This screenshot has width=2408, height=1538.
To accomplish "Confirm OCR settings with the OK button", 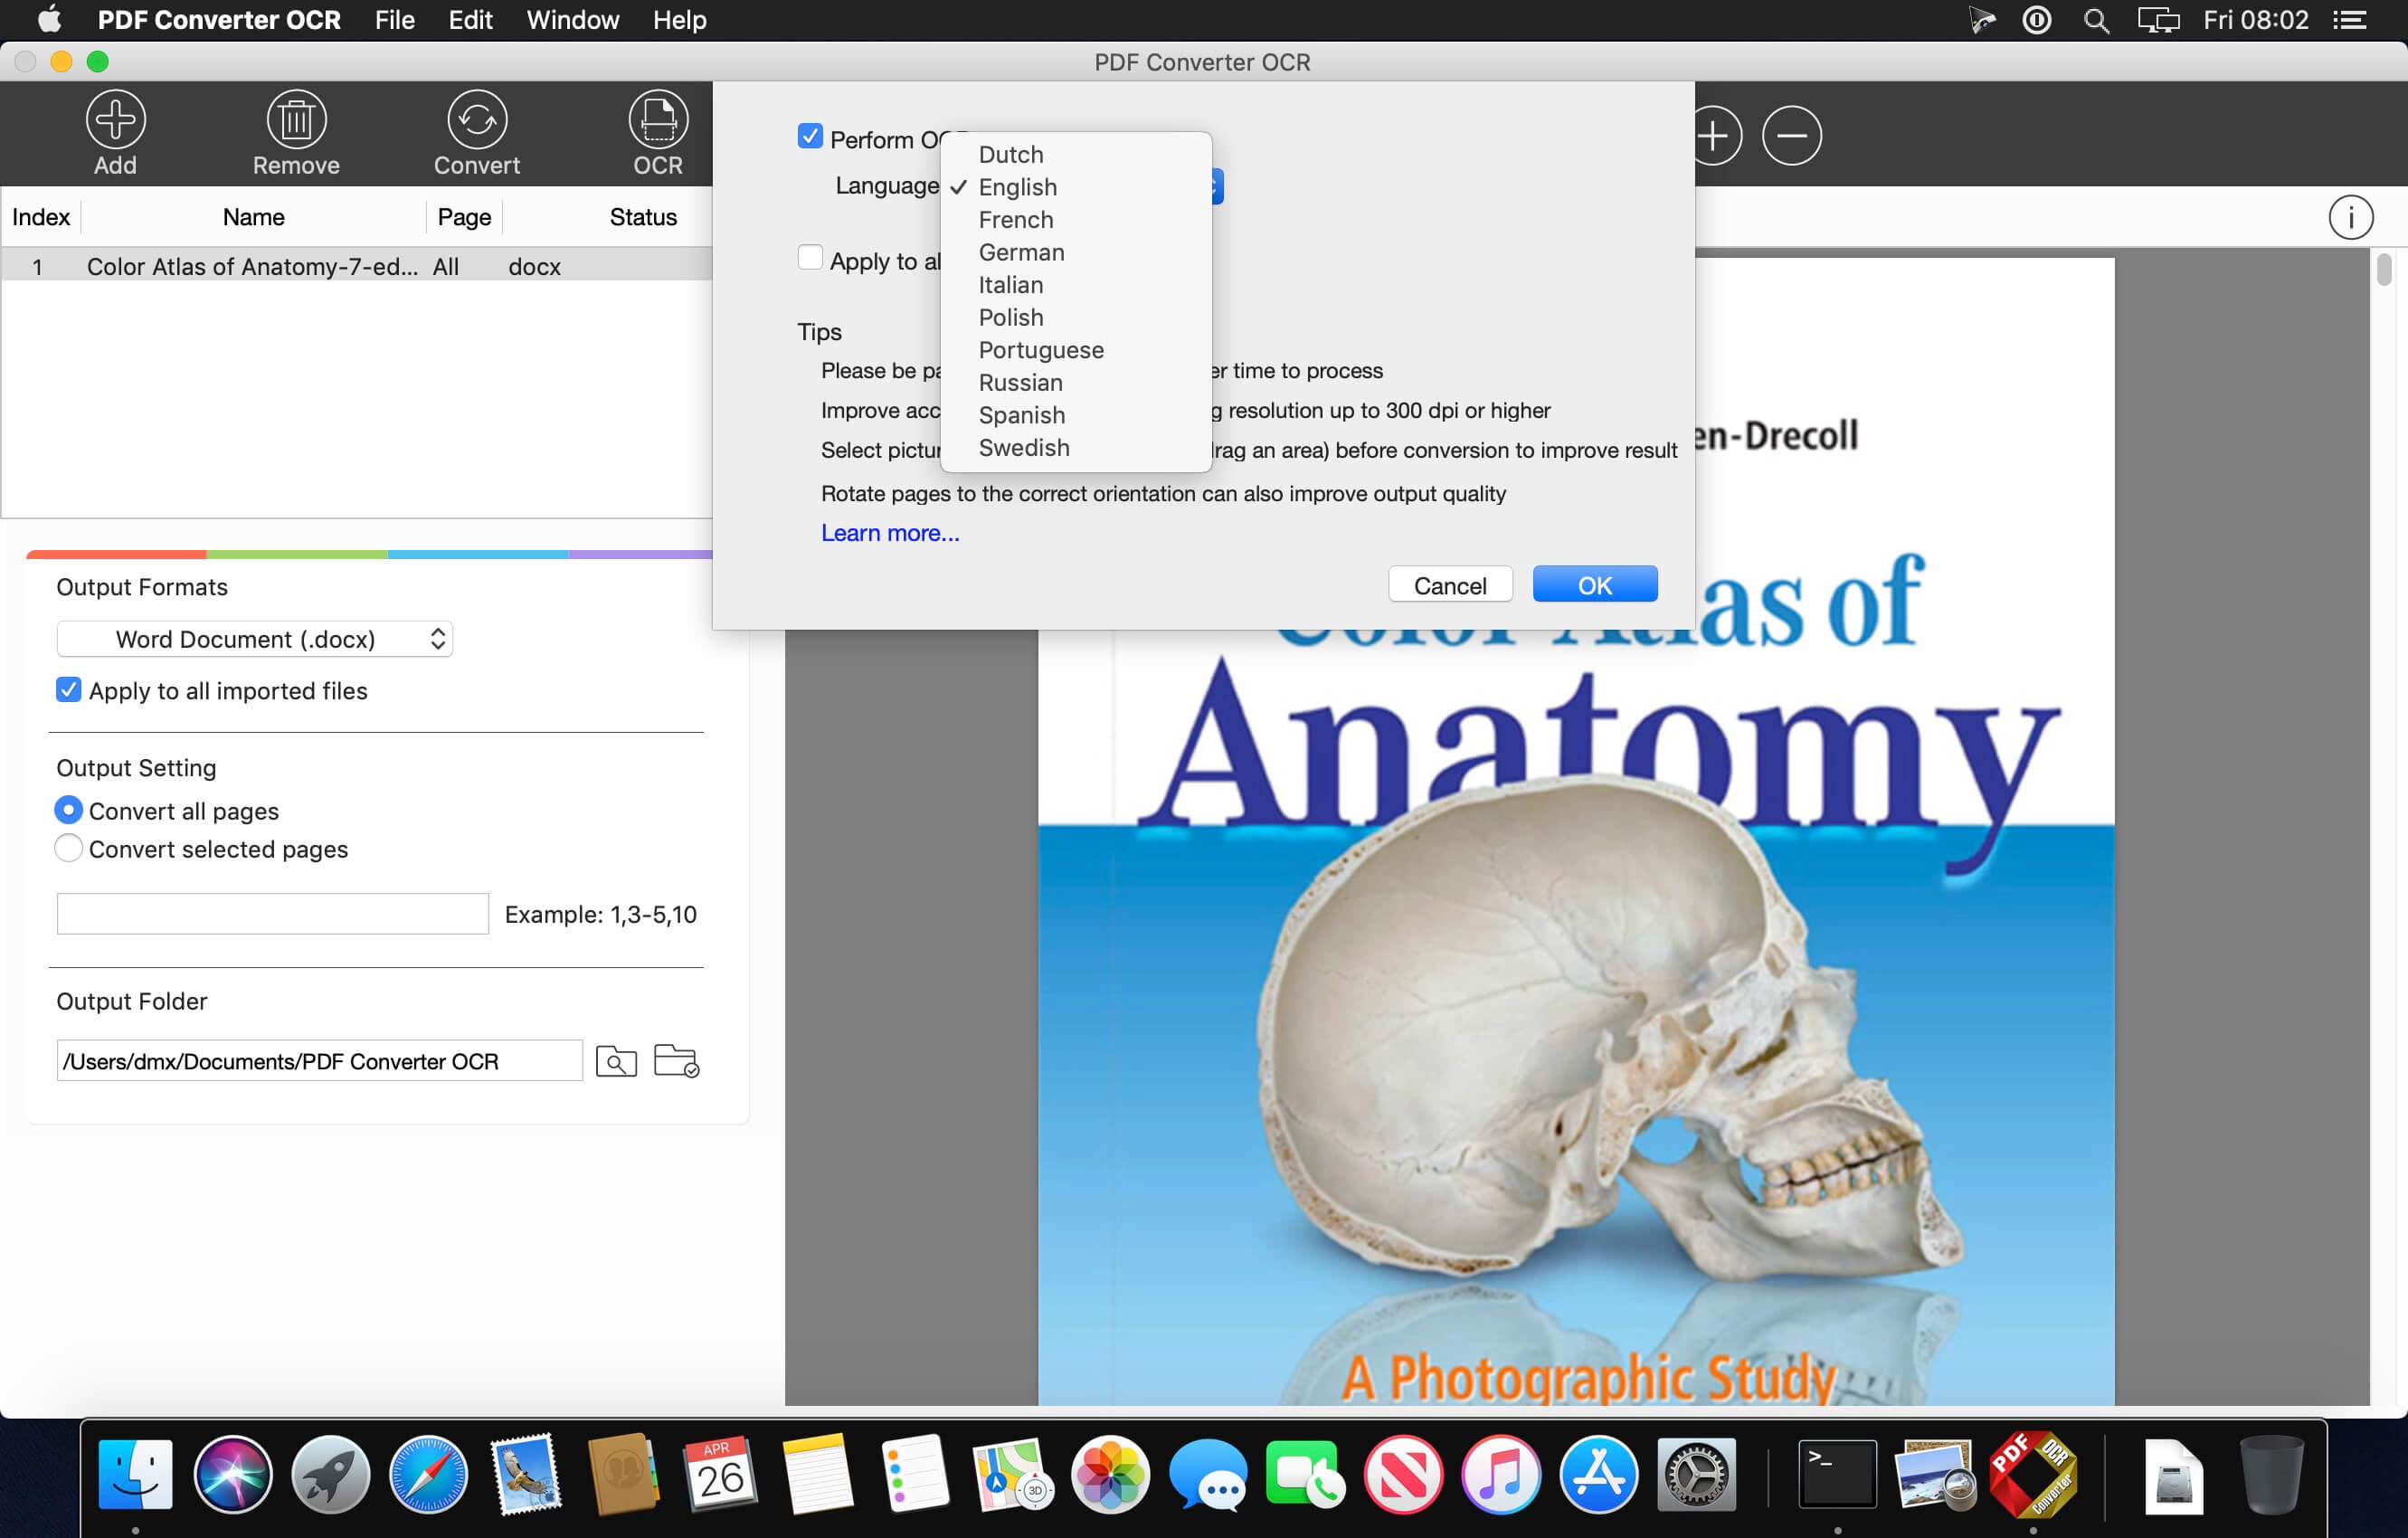I will (1594, 584).
